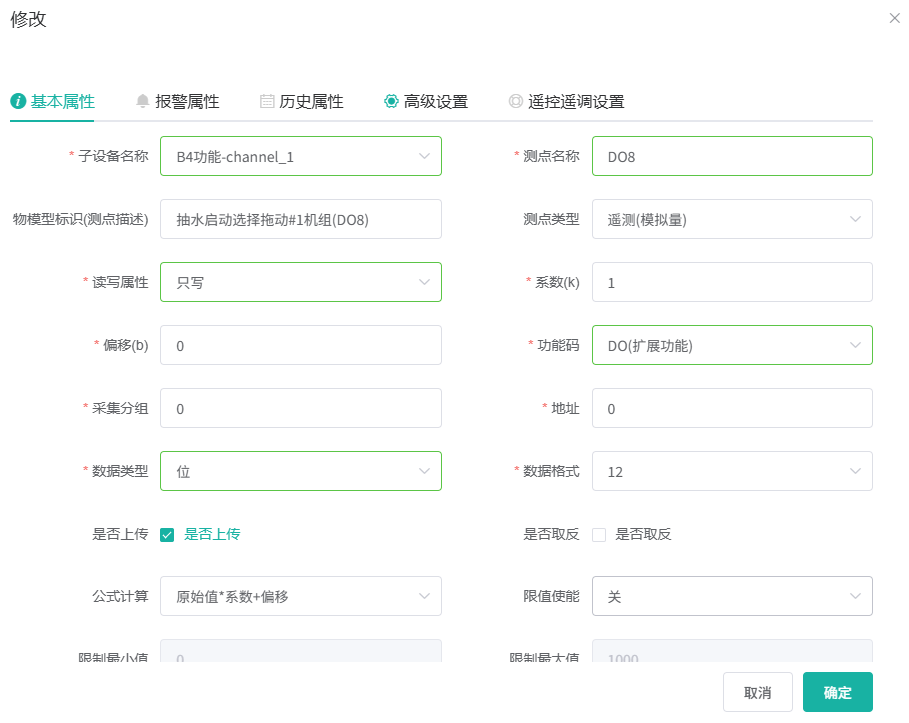909x723 pixels.
Task: Click the 取消 button
Action: (757, 692)
